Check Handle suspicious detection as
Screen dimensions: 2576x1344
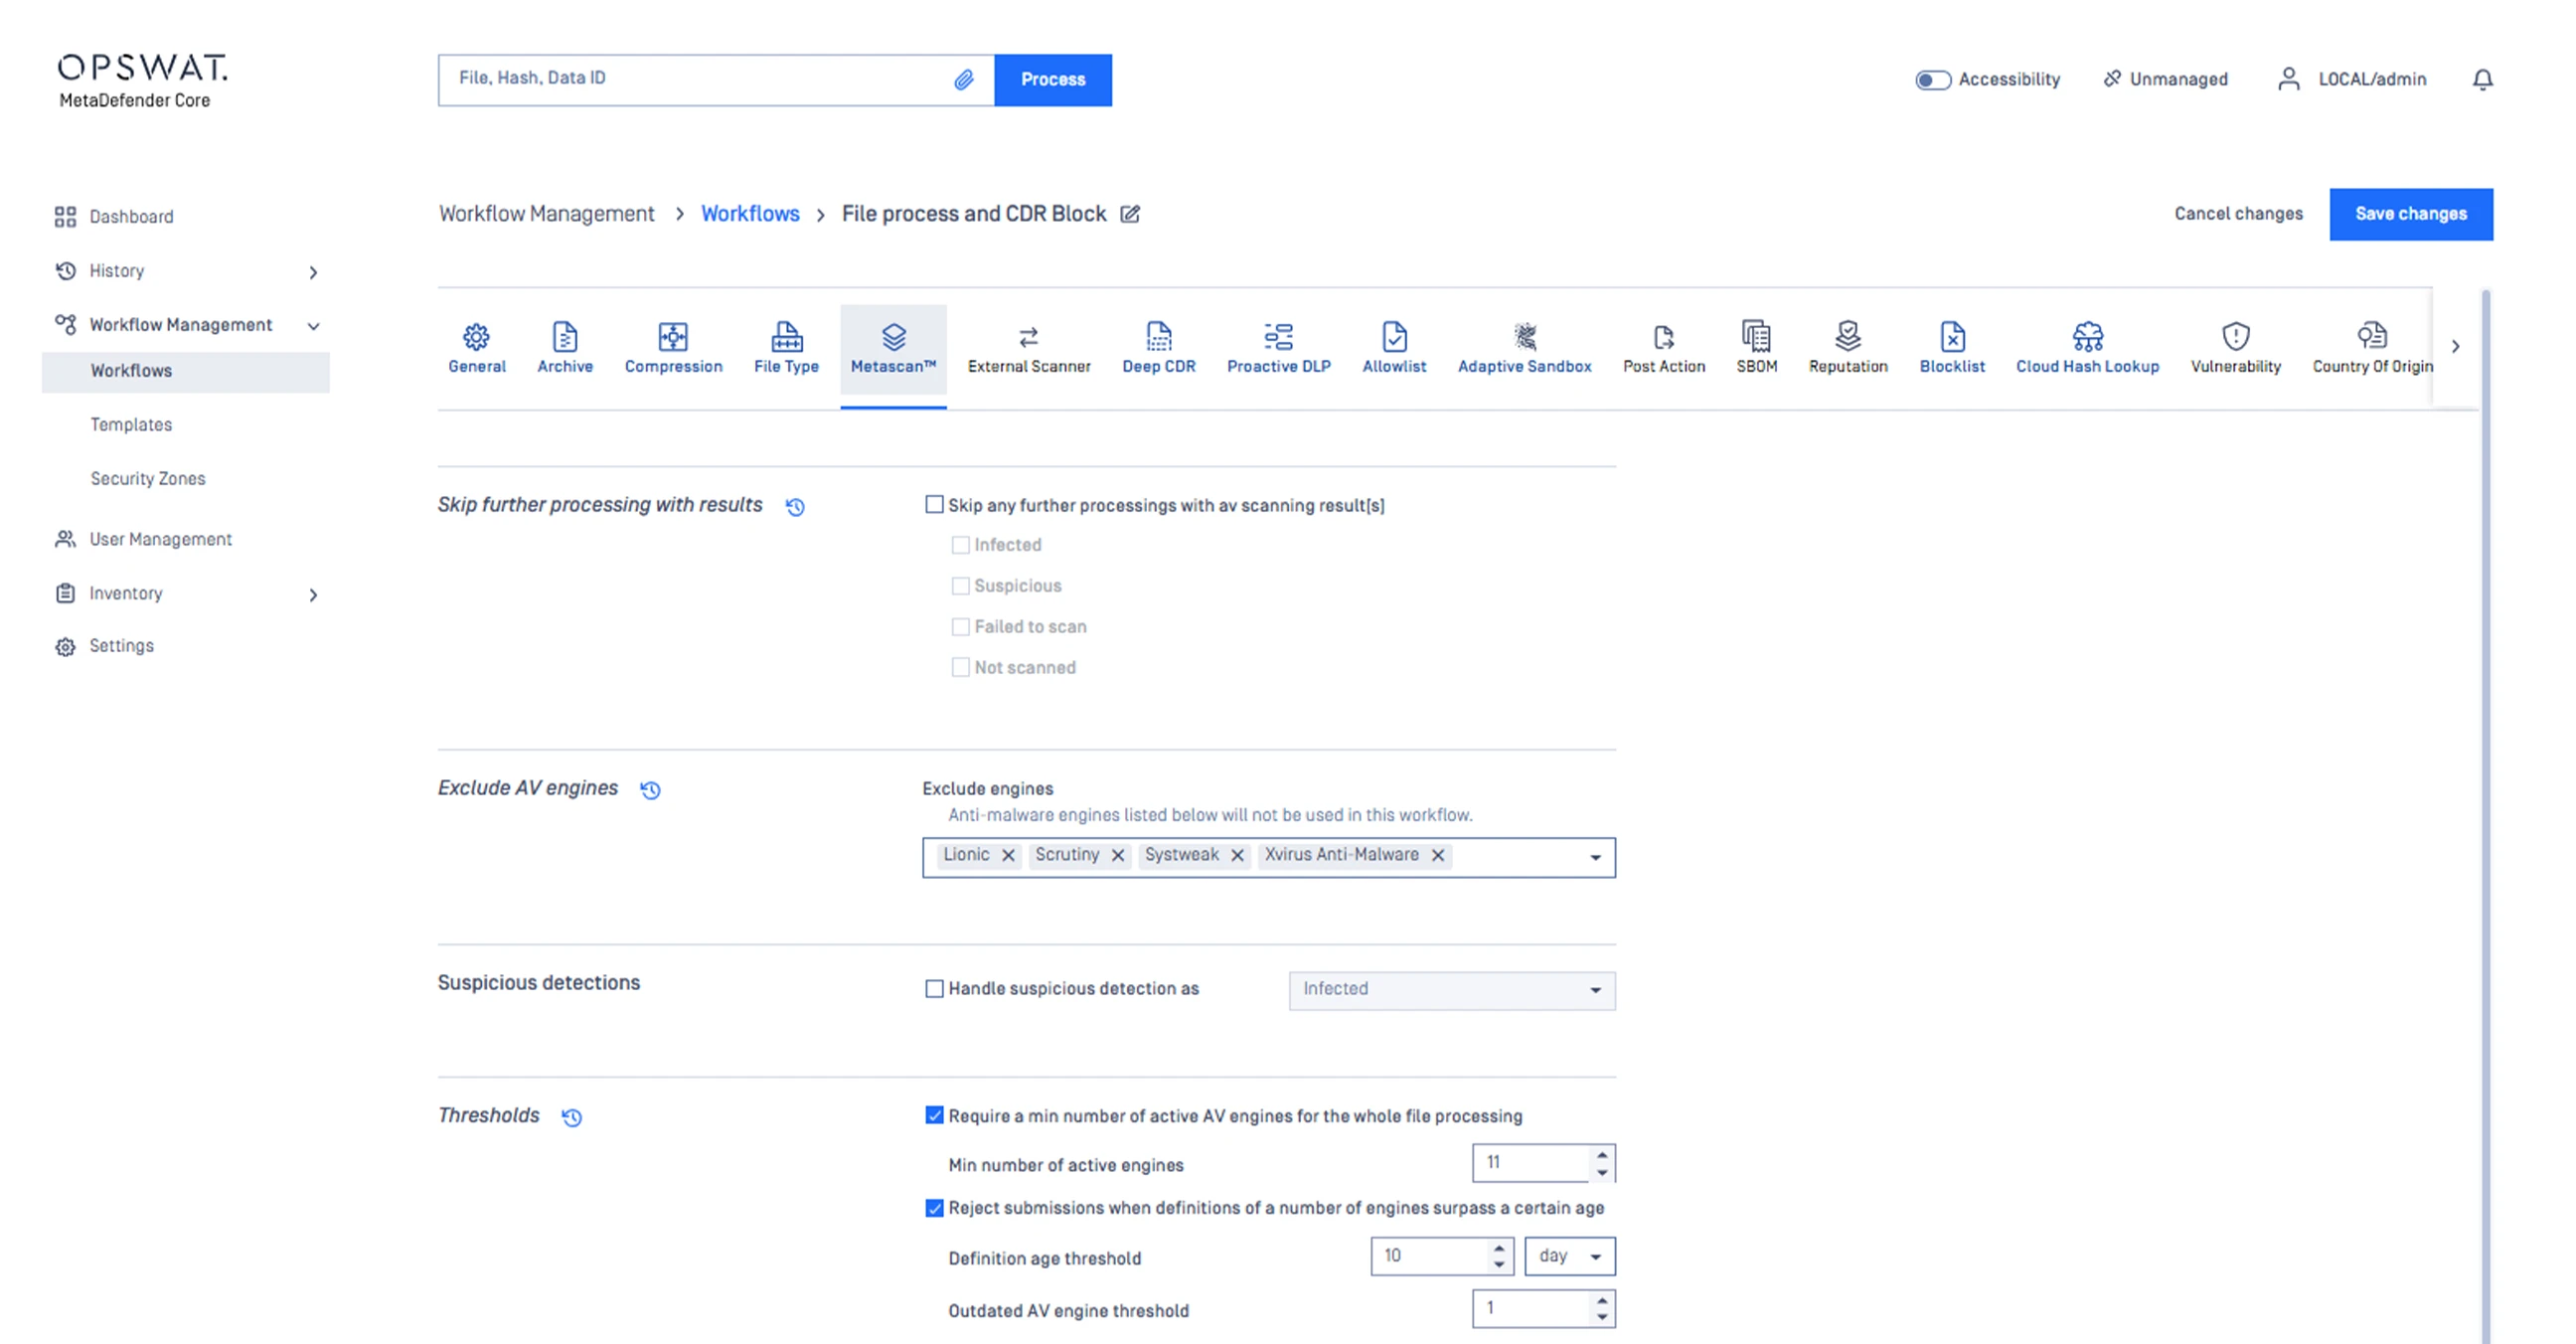click(934, 989)
